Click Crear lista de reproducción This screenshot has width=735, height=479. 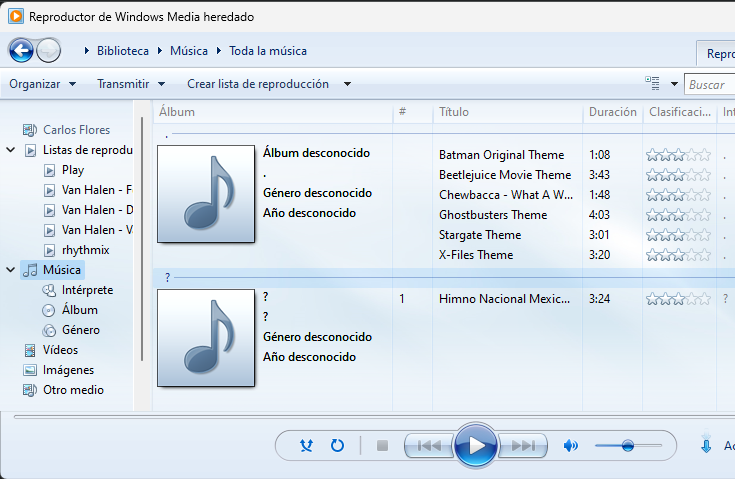tap(258, 84)
